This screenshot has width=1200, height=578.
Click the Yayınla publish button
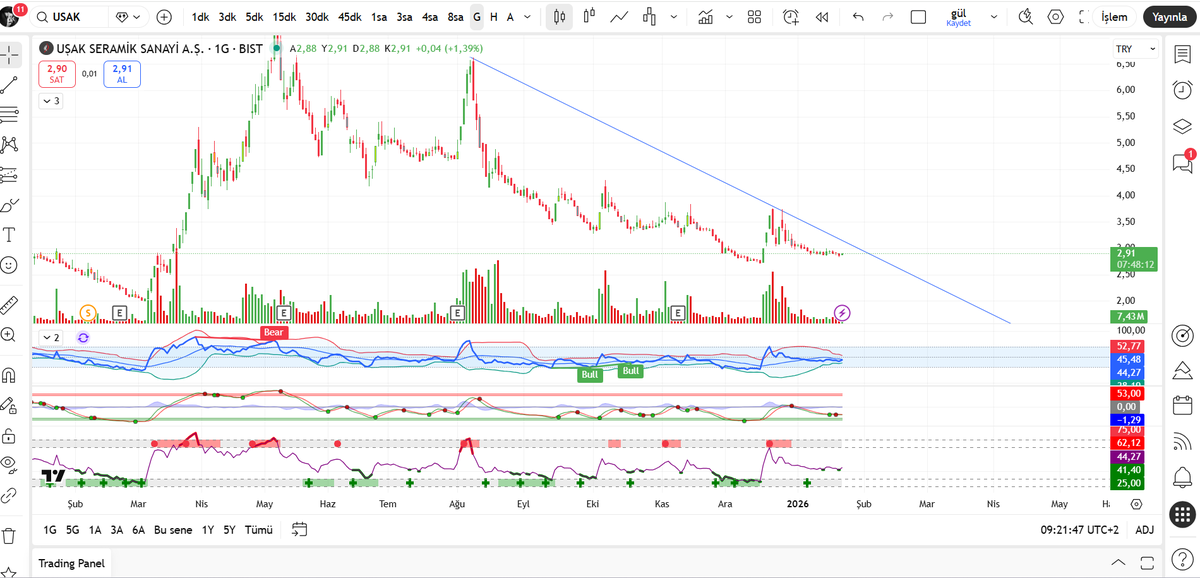pos(1169,17)
